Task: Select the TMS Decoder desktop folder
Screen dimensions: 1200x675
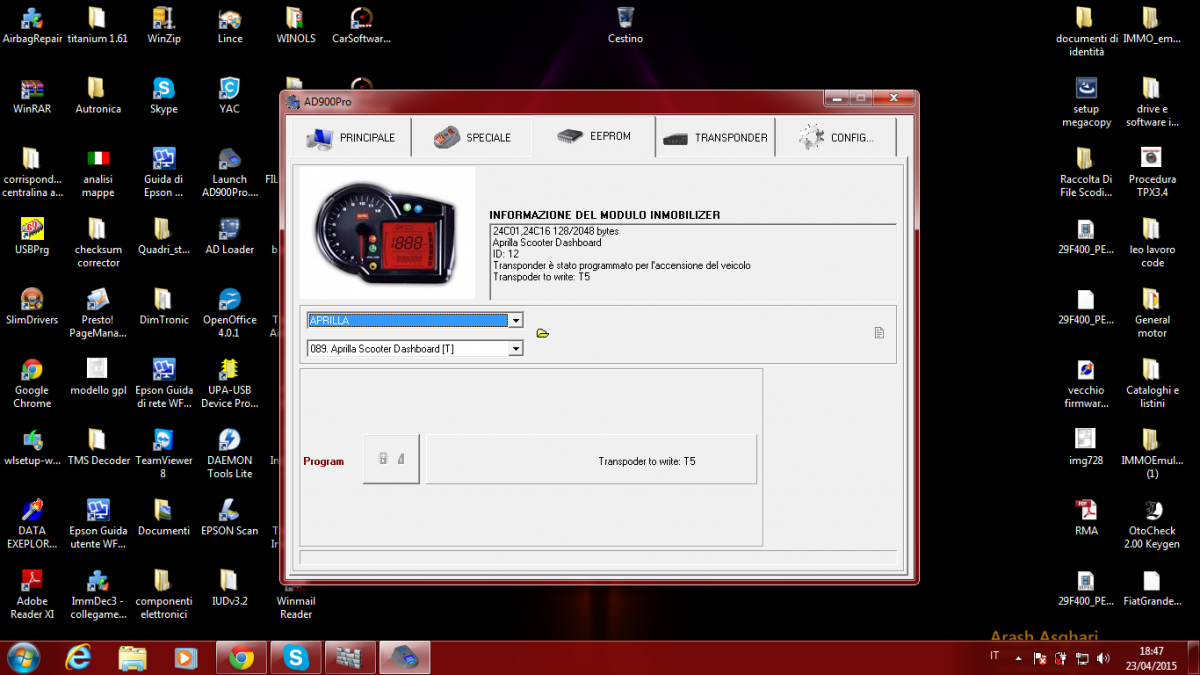Action: click(98, 447)
